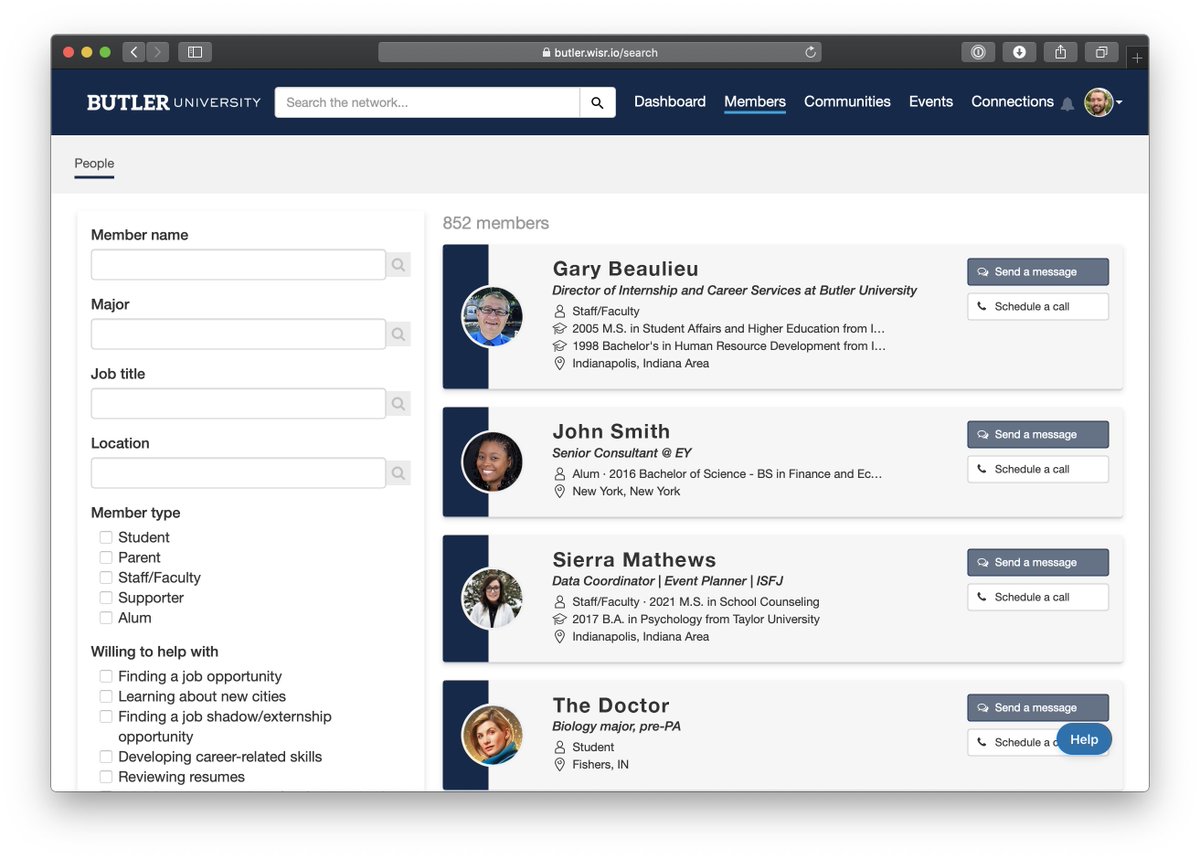The width and height of the screenshot is (1200, 859).
Task: Click inside the Member name input field
Action: tap(238, 265)
